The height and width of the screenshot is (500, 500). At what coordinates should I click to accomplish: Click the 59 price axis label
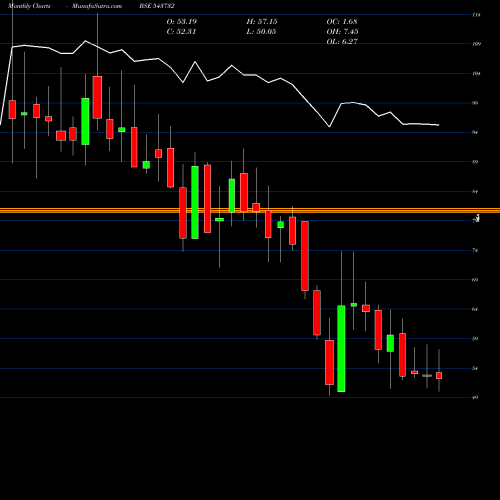tap(476, 339)
